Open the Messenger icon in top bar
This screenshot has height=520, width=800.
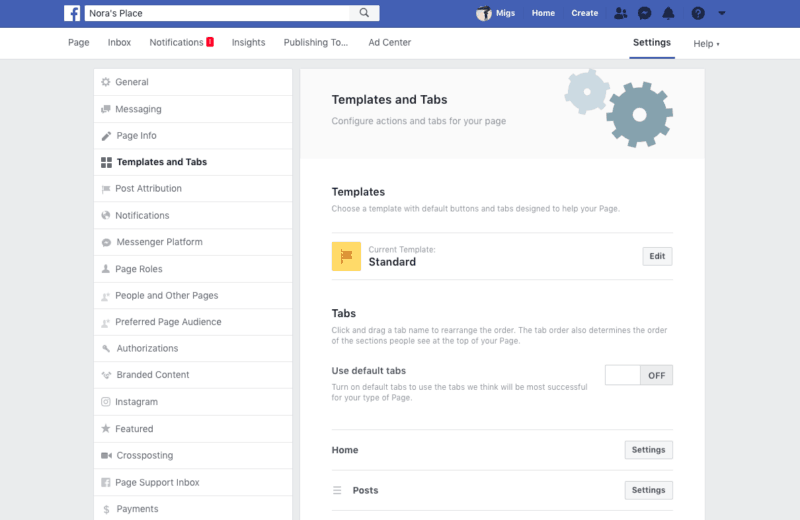(644, 13)
